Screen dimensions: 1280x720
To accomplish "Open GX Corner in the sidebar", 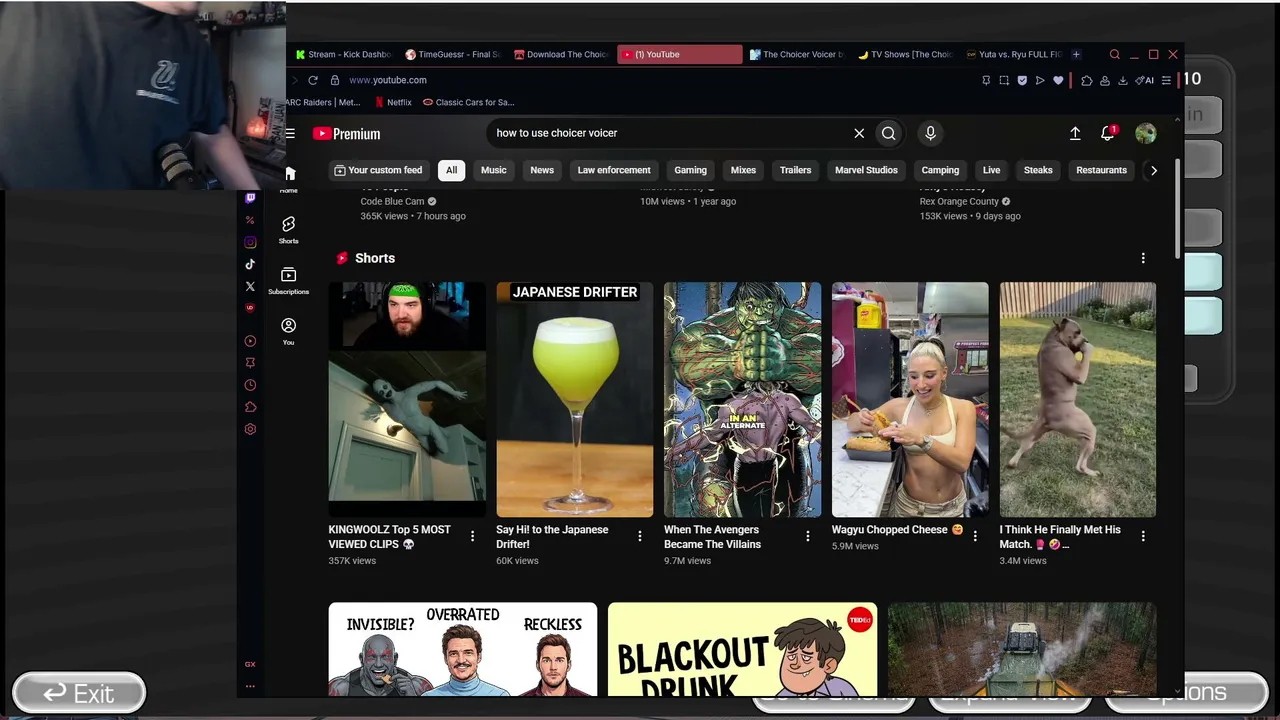I will (x=250, y=664).
